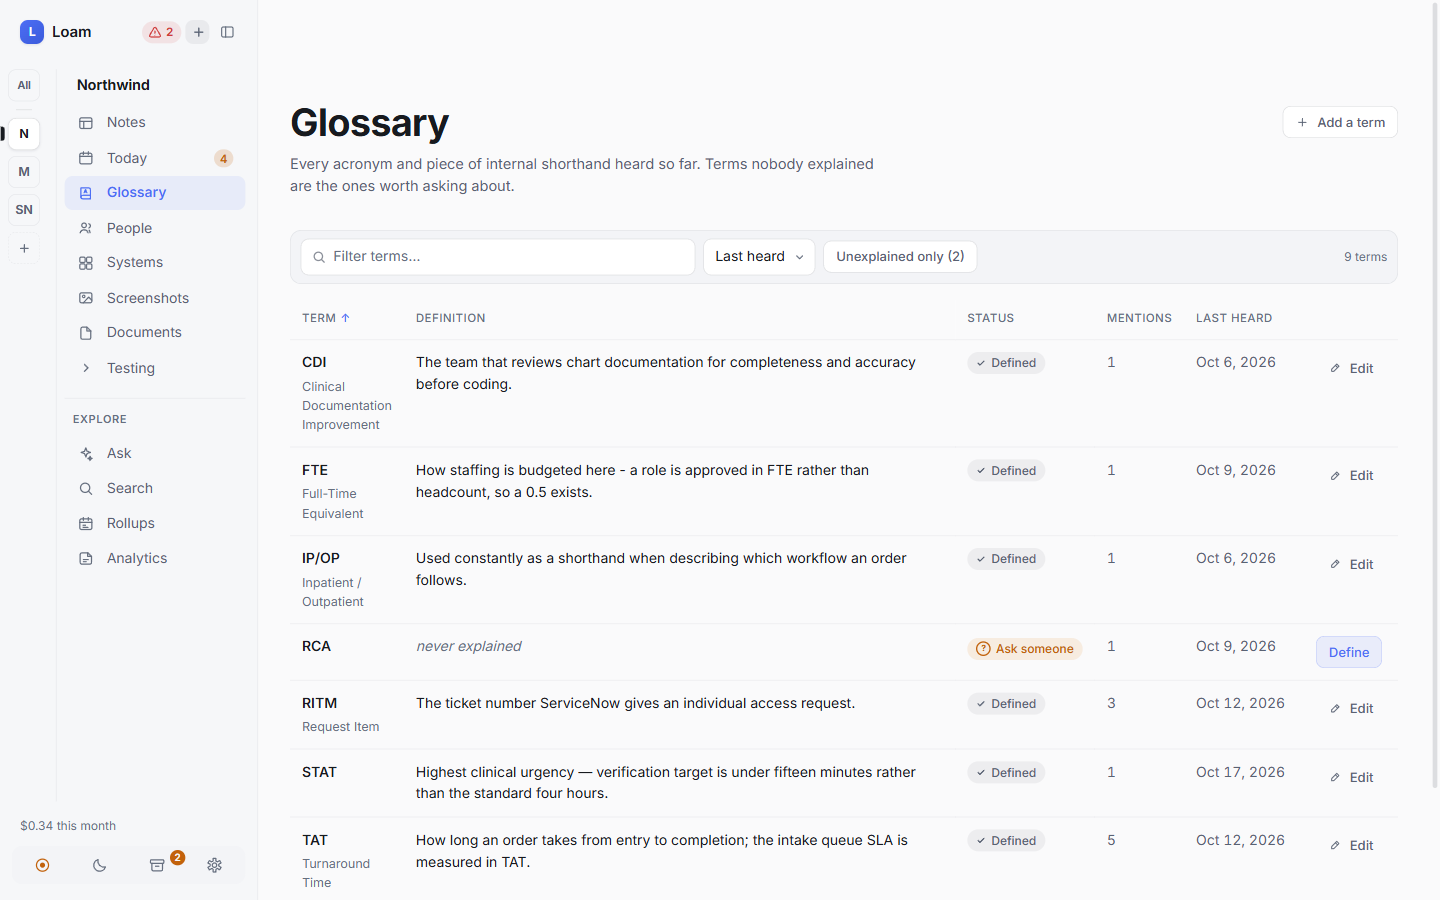This screenshot has height=900, width=1440.
Task: Click the Add a term button
Action: pyautogui.click(x=1340, y=122)
